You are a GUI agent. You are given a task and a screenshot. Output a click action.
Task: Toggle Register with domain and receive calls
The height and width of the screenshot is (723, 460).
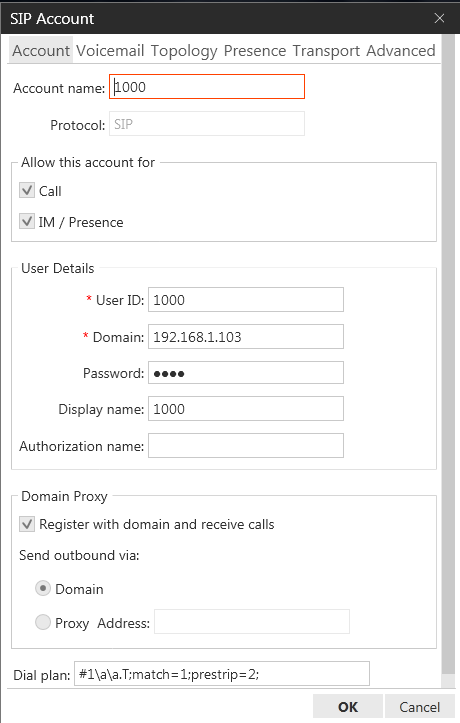27,524
